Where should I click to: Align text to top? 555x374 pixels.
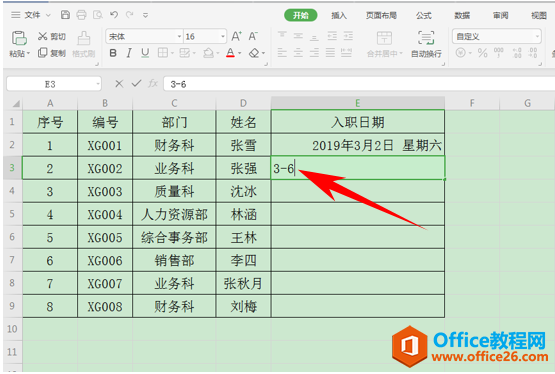point(282,35)
